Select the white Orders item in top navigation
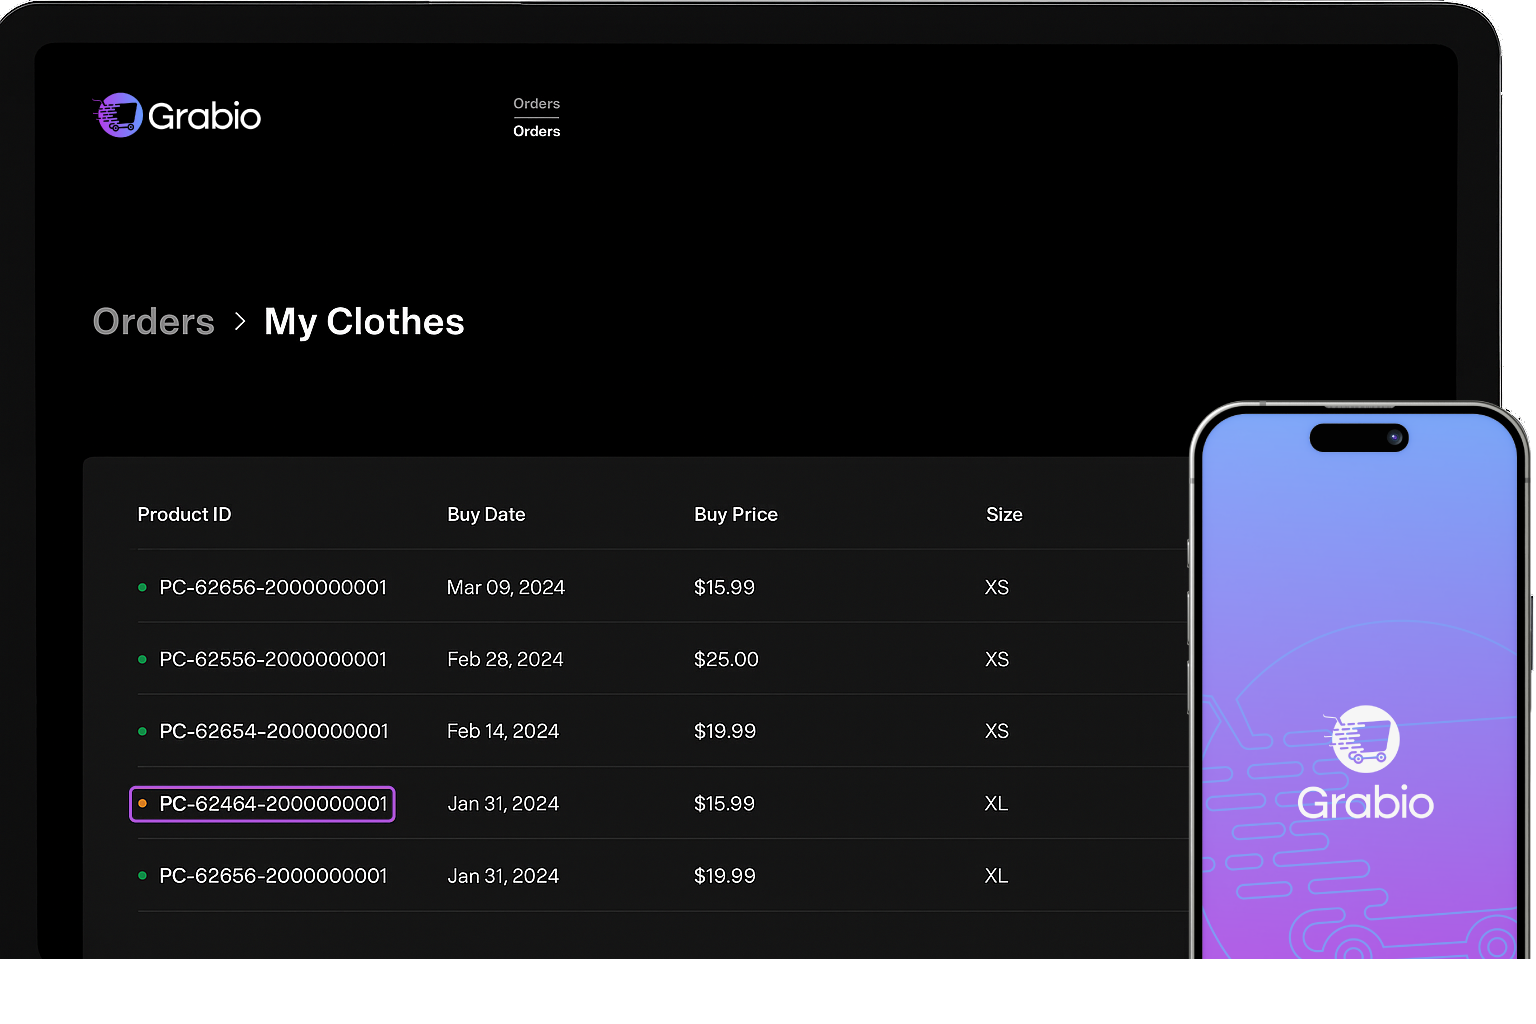 click(x=536, y=131)
